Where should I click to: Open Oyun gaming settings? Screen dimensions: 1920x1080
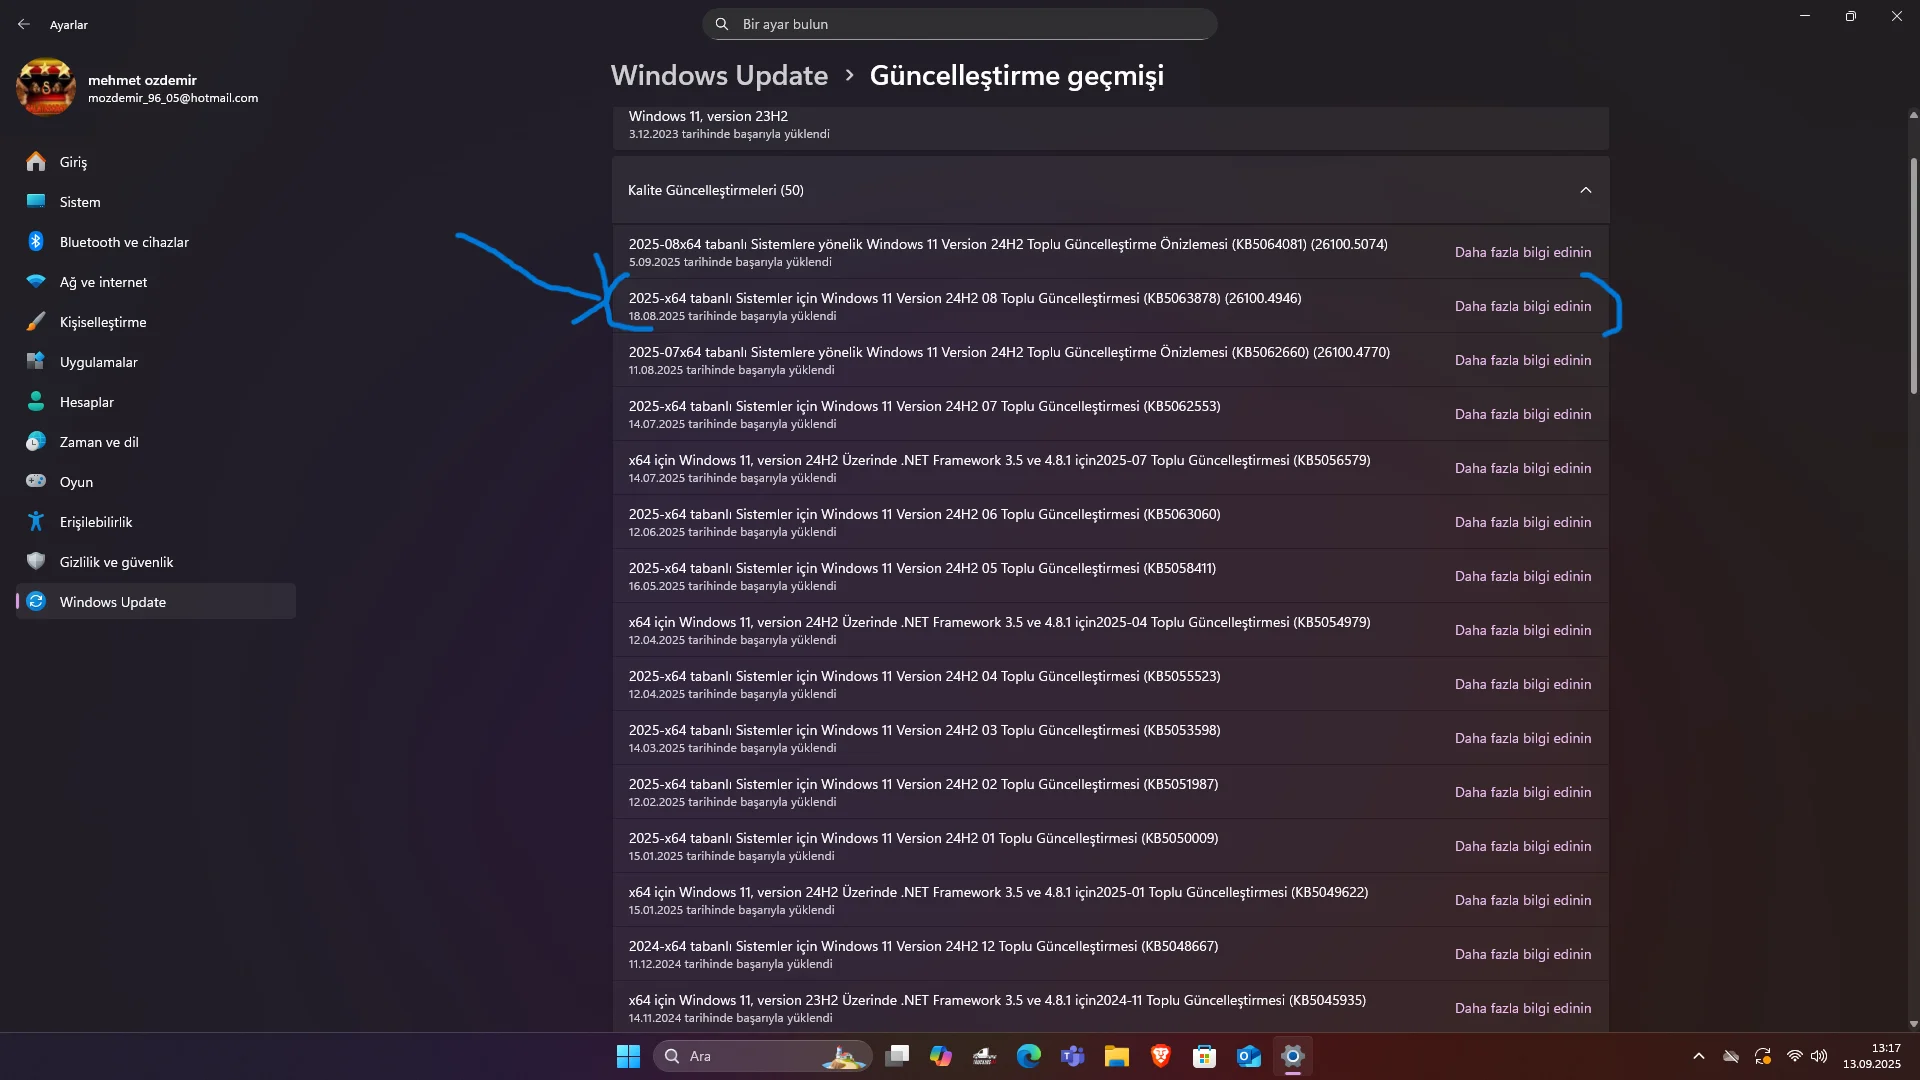tap(76, 482)
